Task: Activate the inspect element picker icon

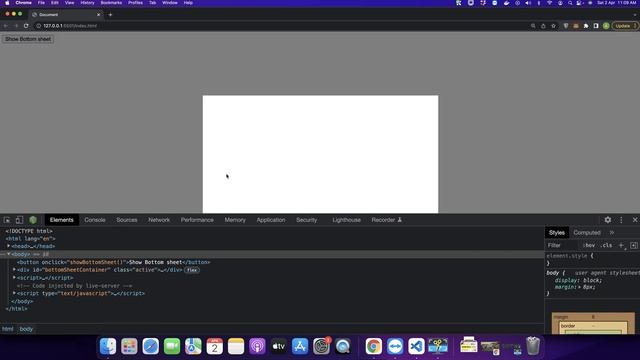Action: tap(7, 220)
